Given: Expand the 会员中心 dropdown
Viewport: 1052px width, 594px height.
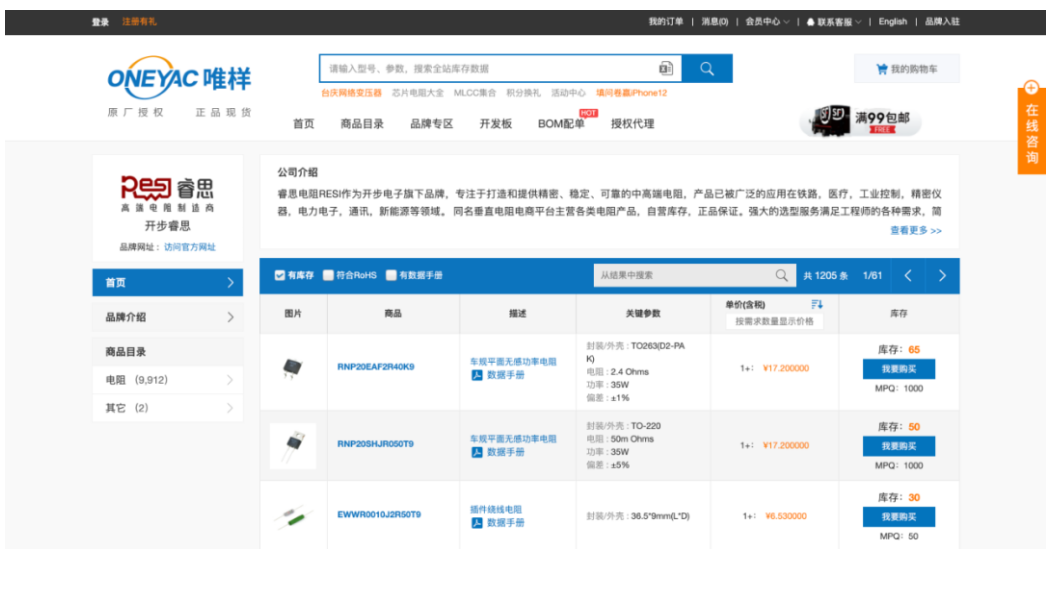Looking at the screenshot, I should [767, 21].
